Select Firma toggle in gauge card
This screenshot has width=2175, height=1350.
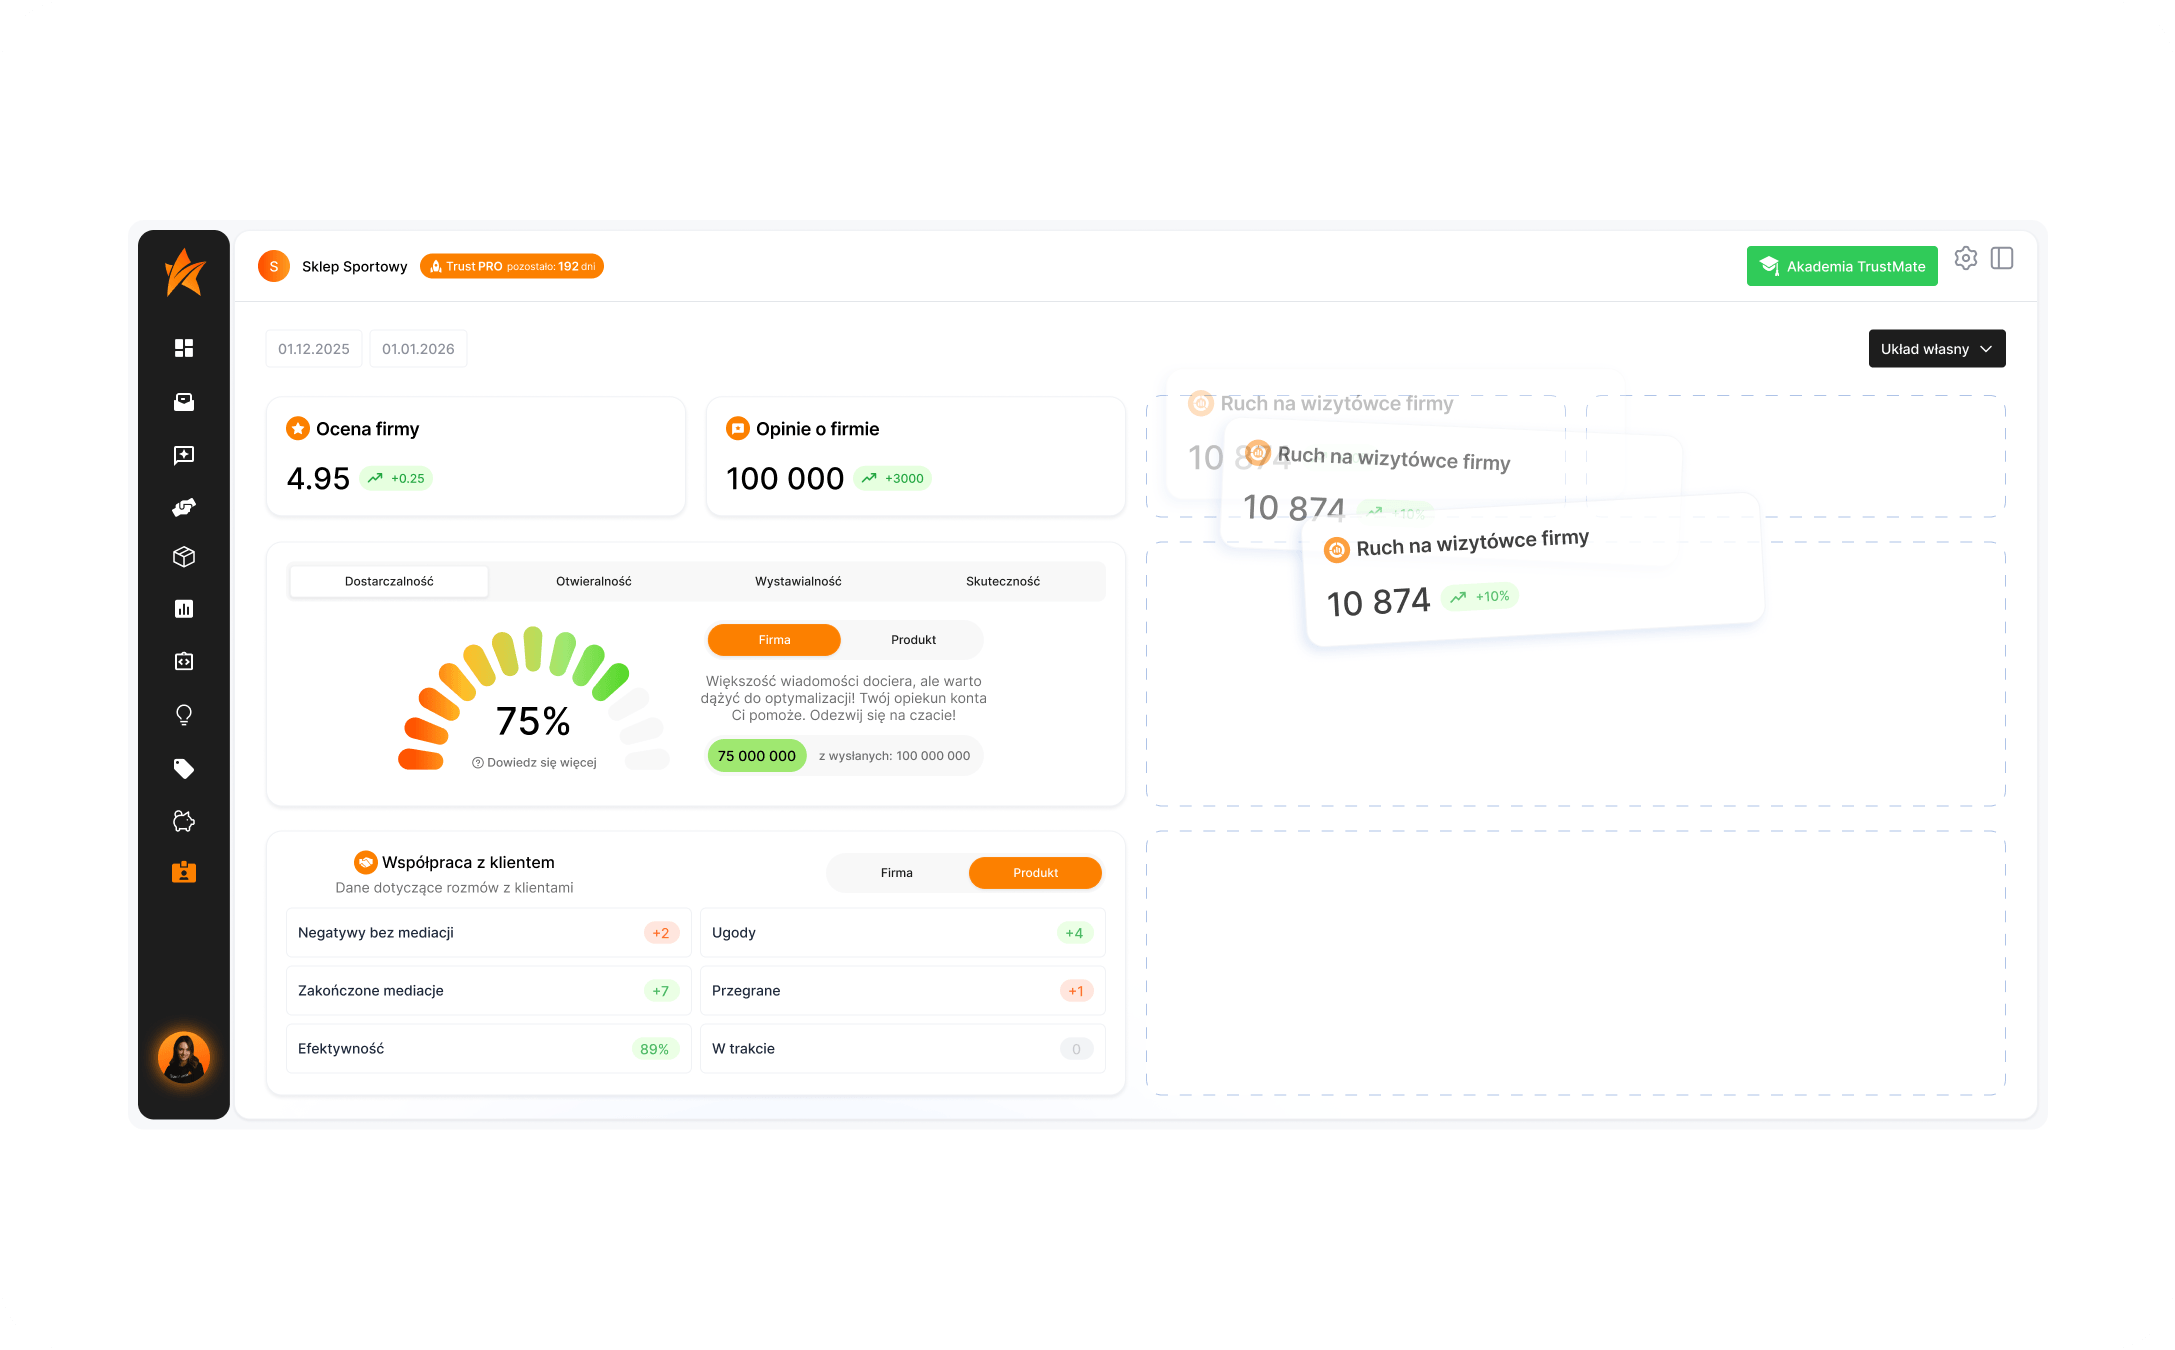(x=774, y=640)
